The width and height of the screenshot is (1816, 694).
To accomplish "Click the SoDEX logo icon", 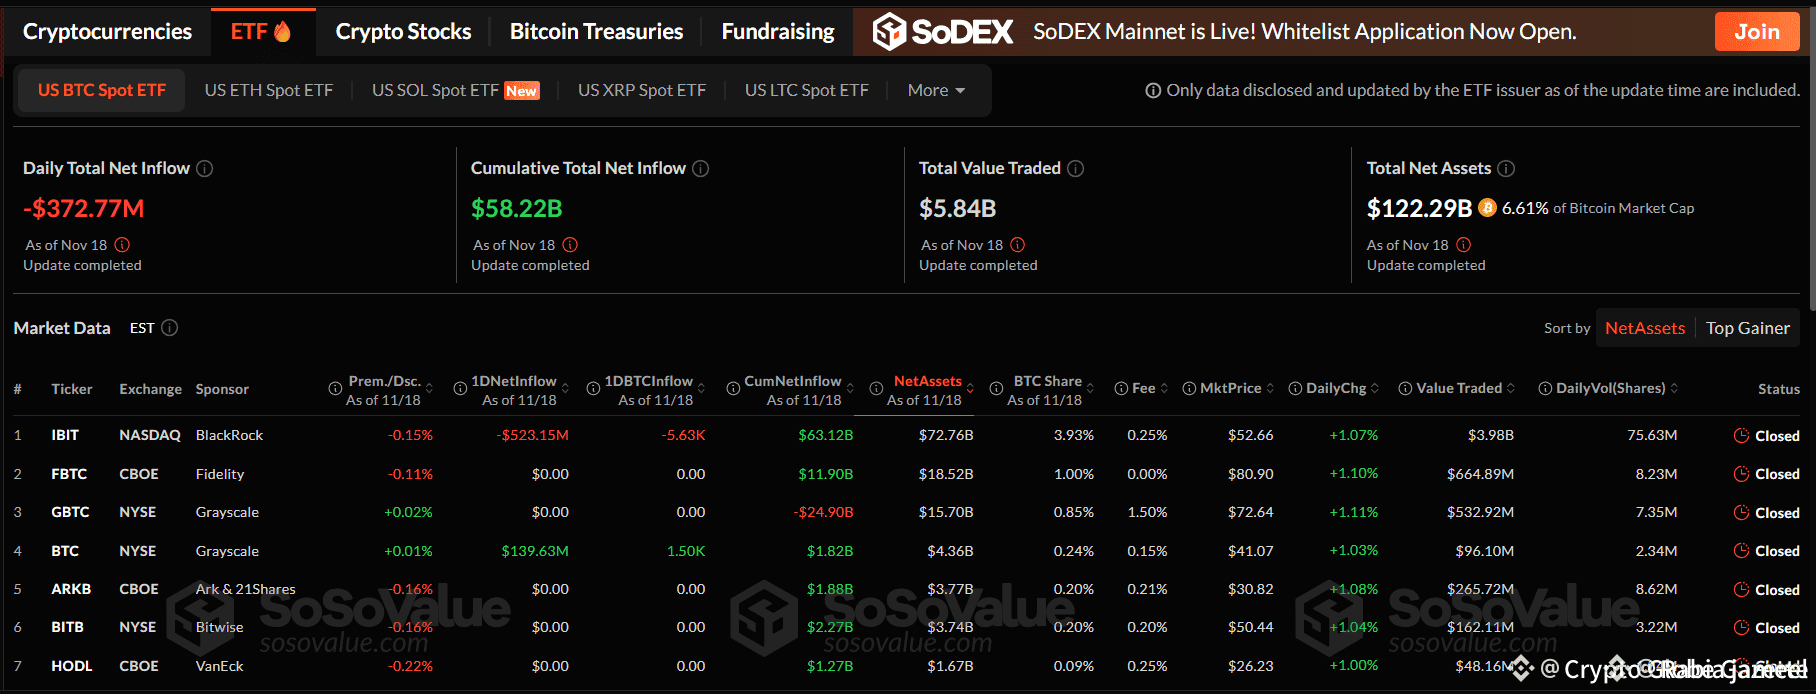I will [x=889, y=32].
